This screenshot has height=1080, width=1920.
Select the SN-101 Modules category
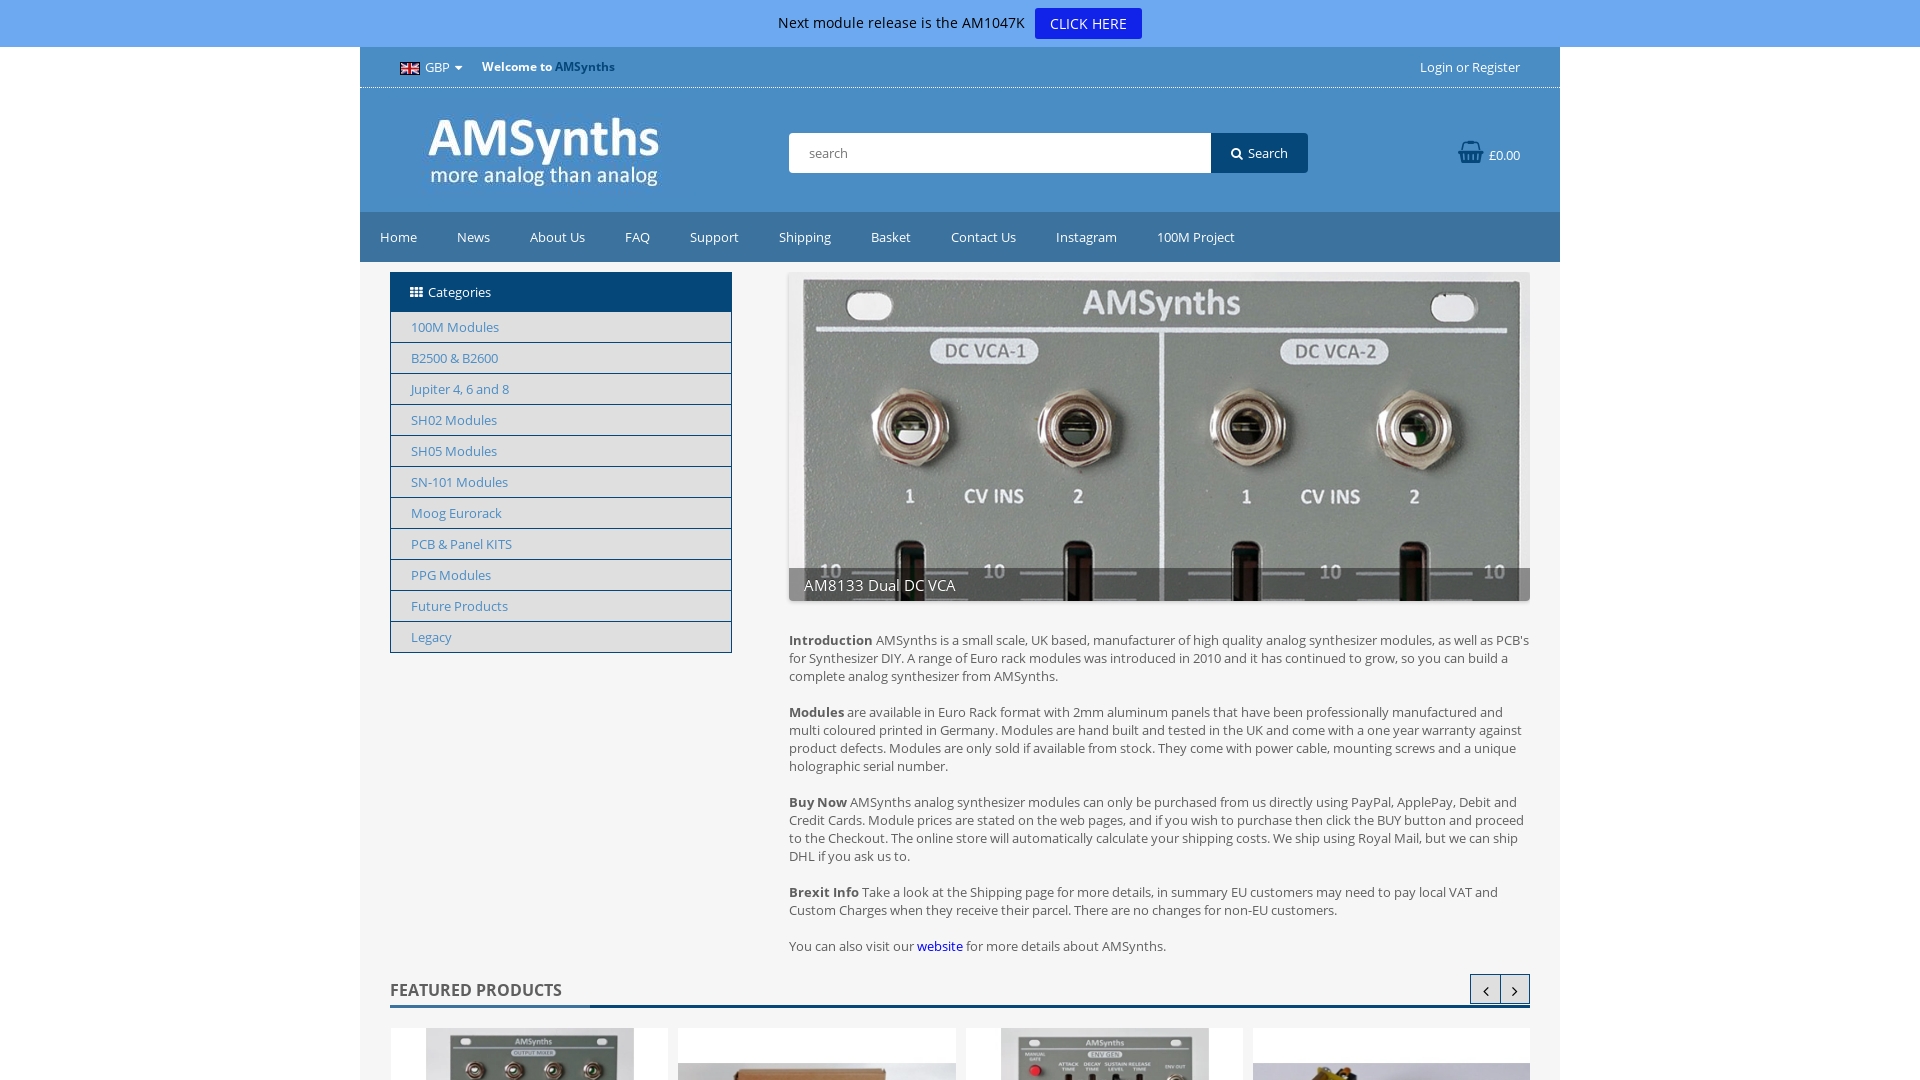(561, 482)
